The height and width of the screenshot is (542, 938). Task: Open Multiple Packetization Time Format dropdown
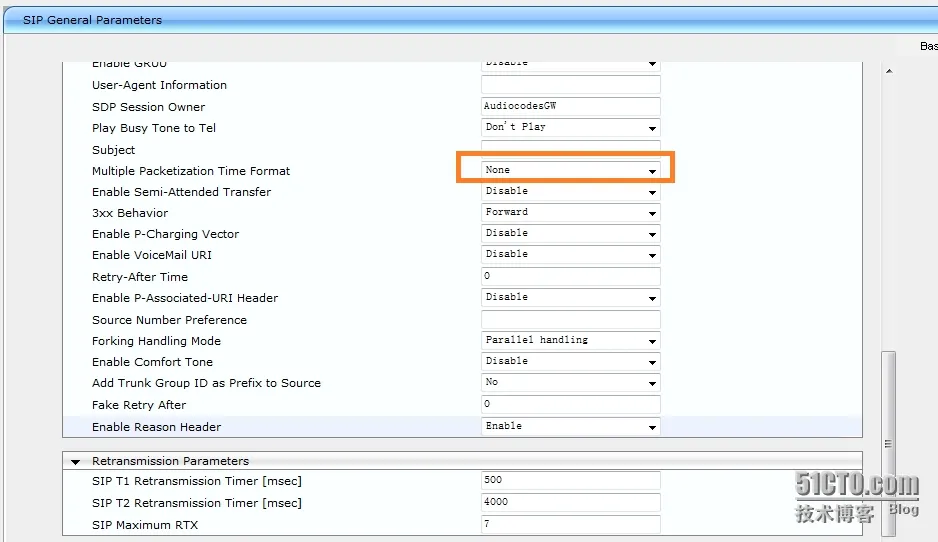tap(570, 170)
